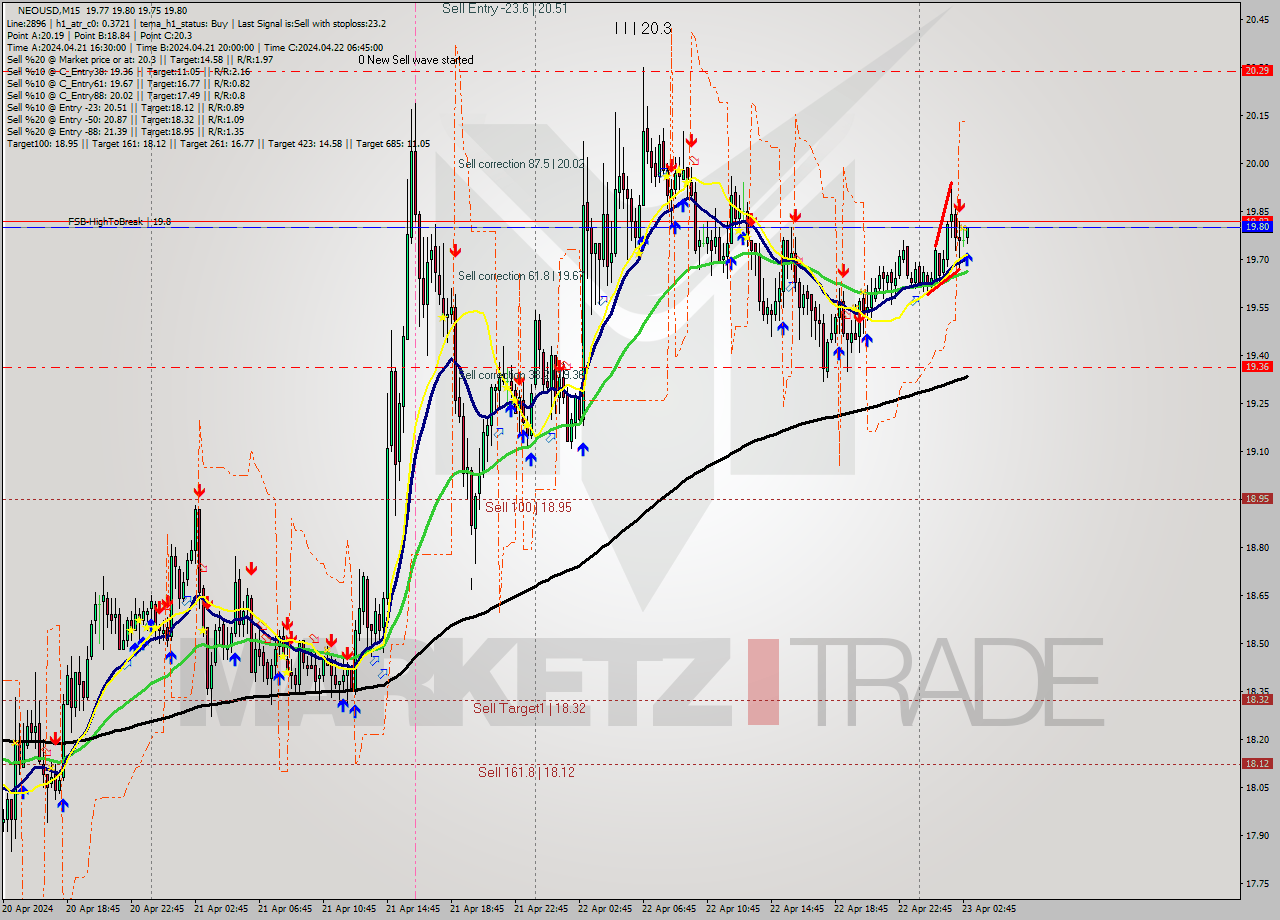This screenshot has height=920, width=1280.
Task: Click the 'FSB-HighToBreak | 19.8' line label
Action: 119,221
